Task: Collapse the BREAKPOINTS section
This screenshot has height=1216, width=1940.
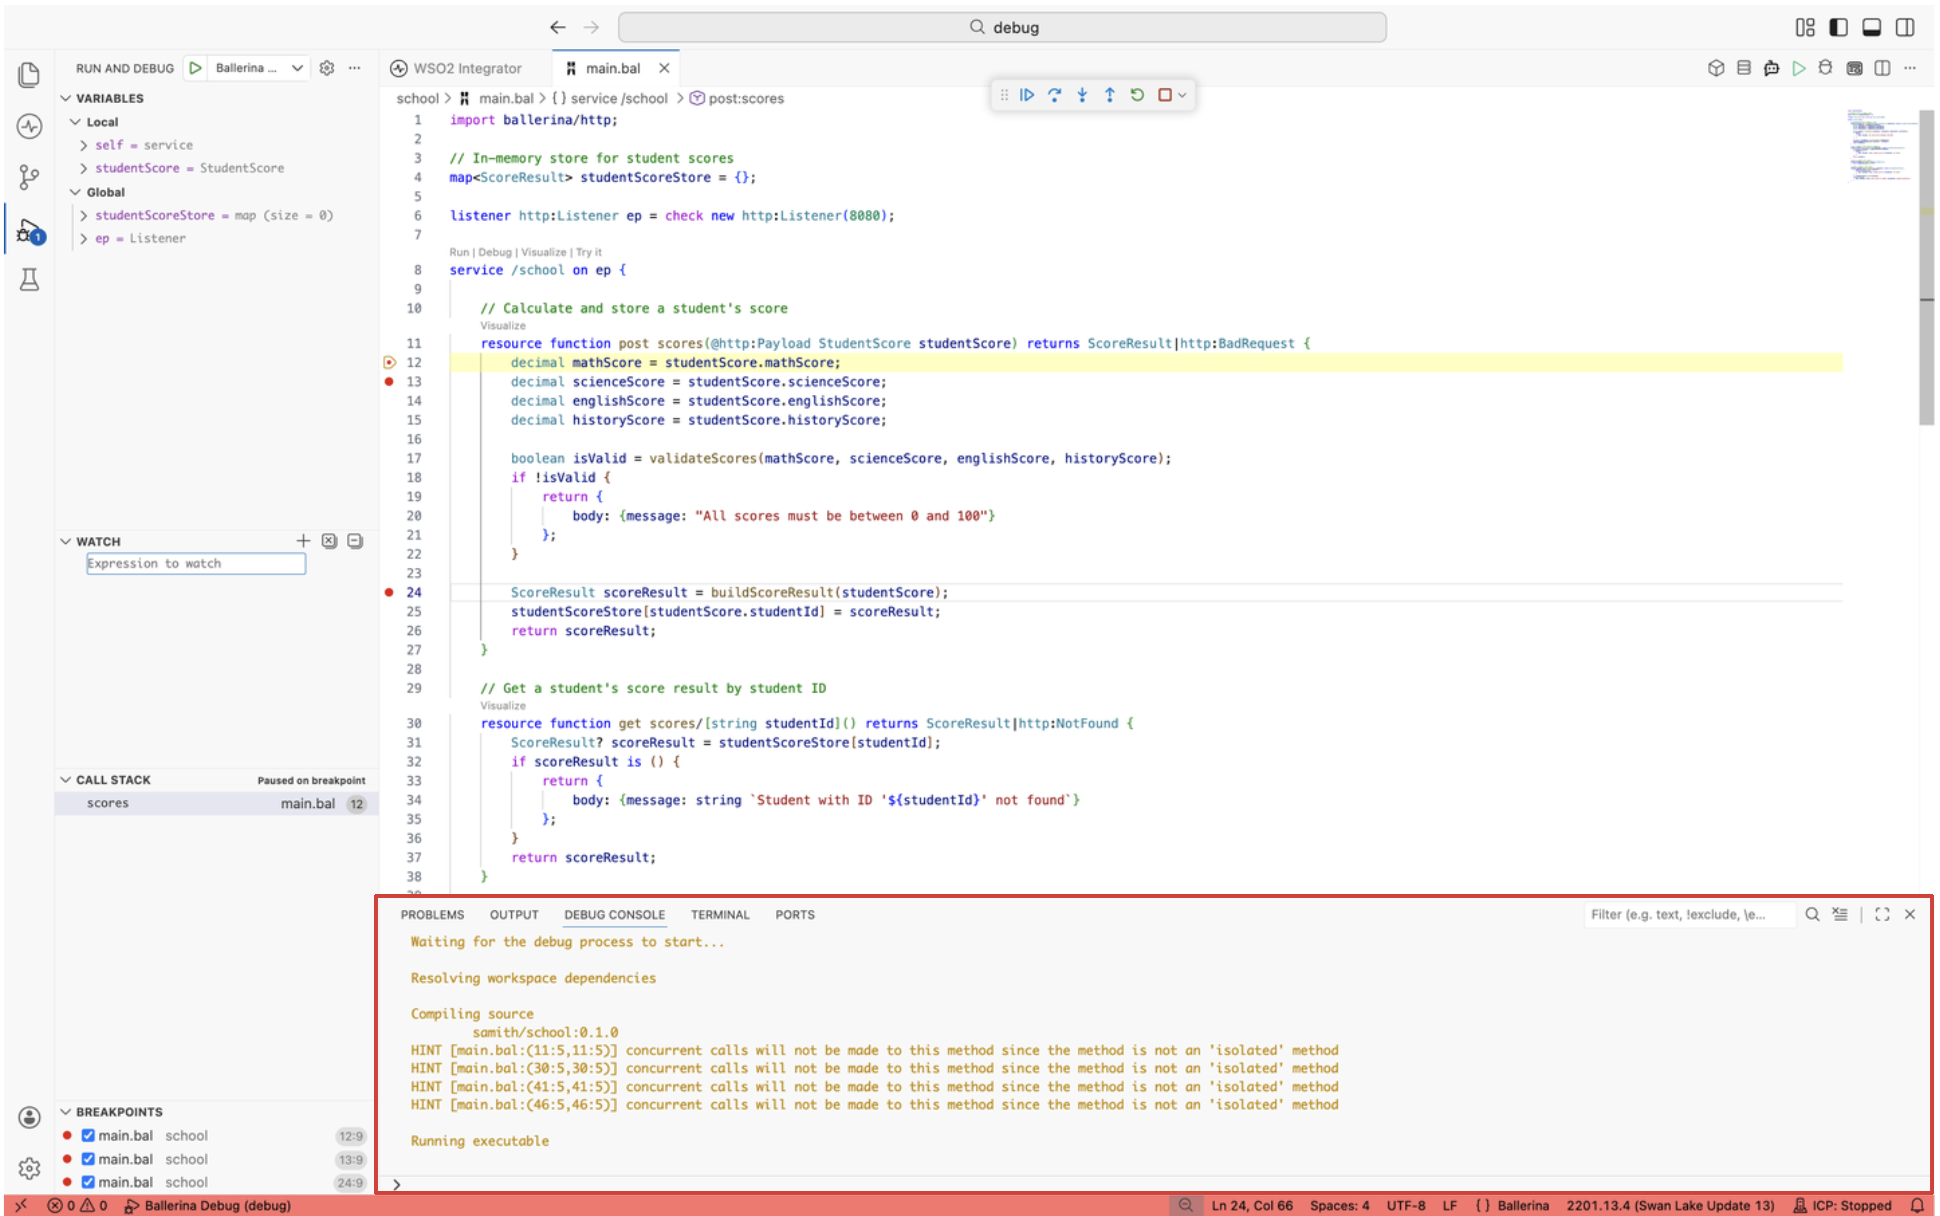Action: (112, 1112)
